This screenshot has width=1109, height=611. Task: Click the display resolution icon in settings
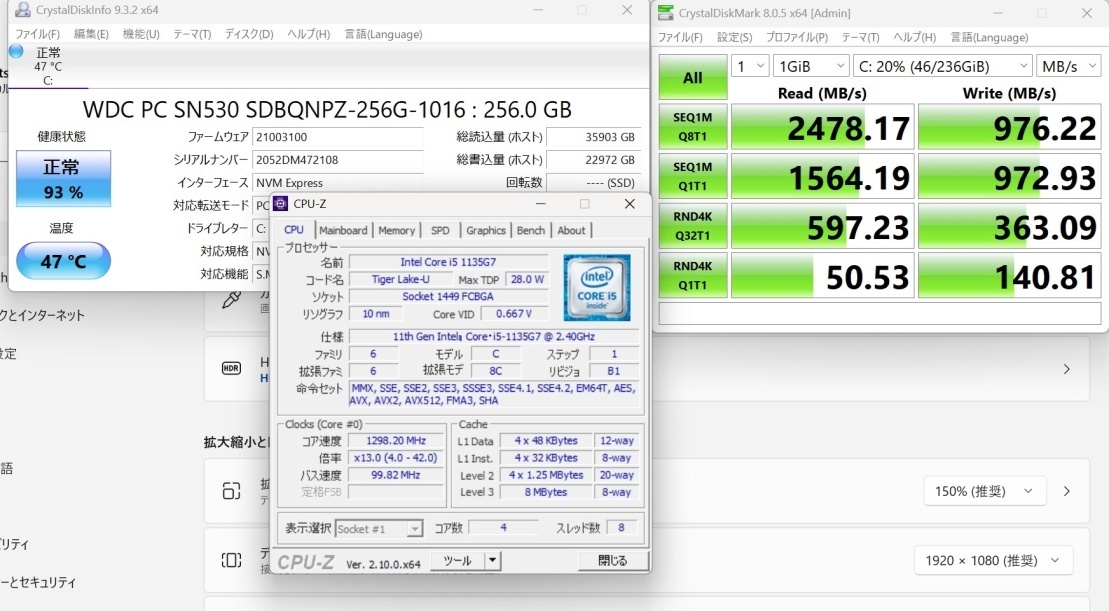tap(231, 560)
